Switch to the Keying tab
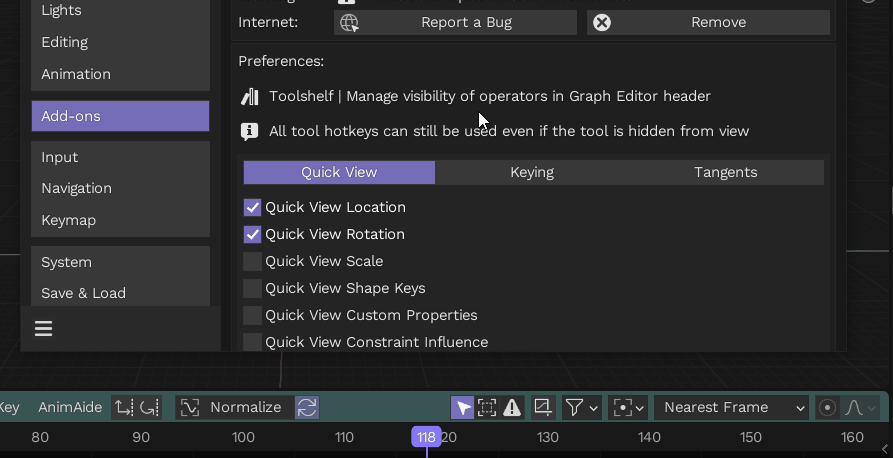 pos(532,172)
